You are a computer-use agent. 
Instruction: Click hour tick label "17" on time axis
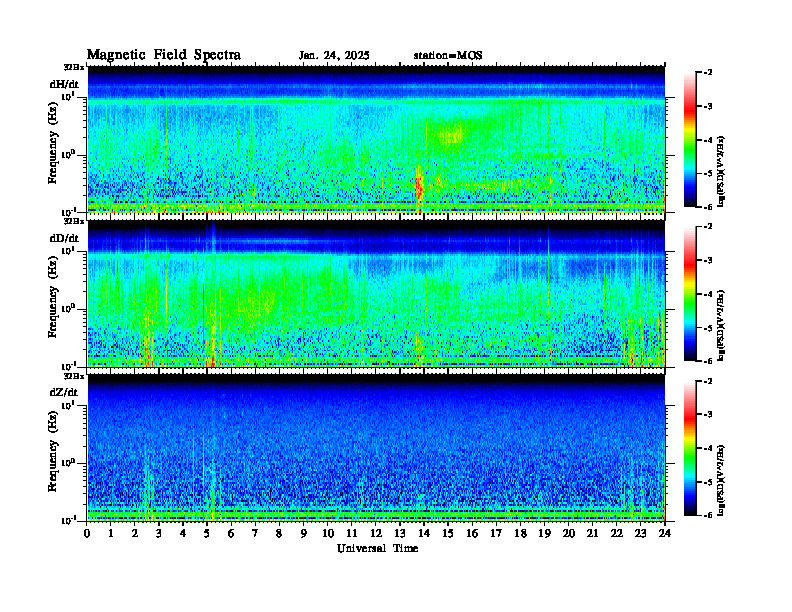(x=496, y=533)
